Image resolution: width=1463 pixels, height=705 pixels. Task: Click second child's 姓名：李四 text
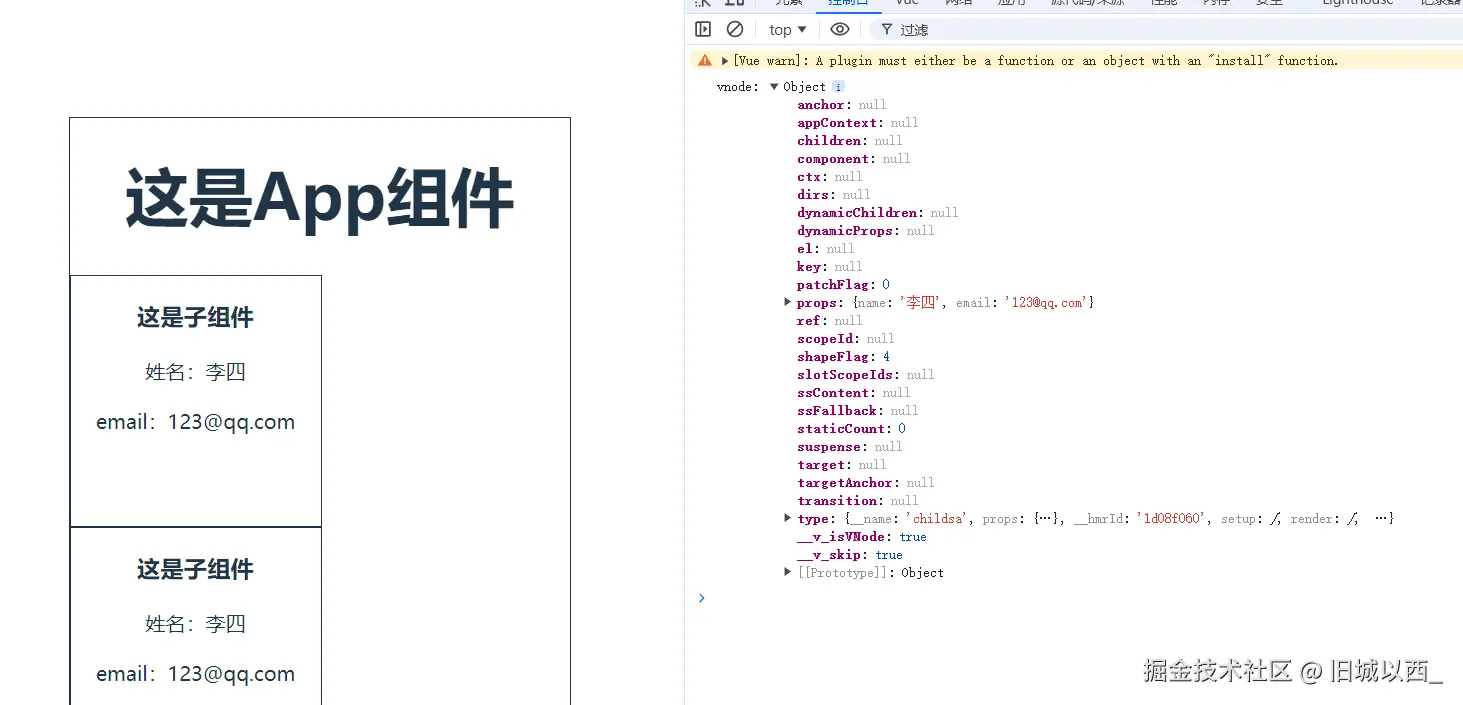tap(196, 624)
